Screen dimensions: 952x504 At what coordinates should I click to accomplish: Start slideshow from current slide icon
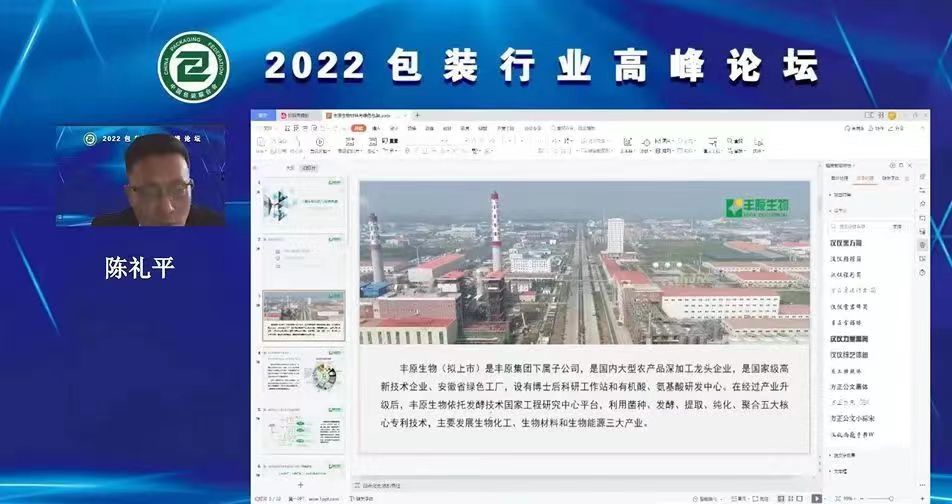[x=320, y=141]
